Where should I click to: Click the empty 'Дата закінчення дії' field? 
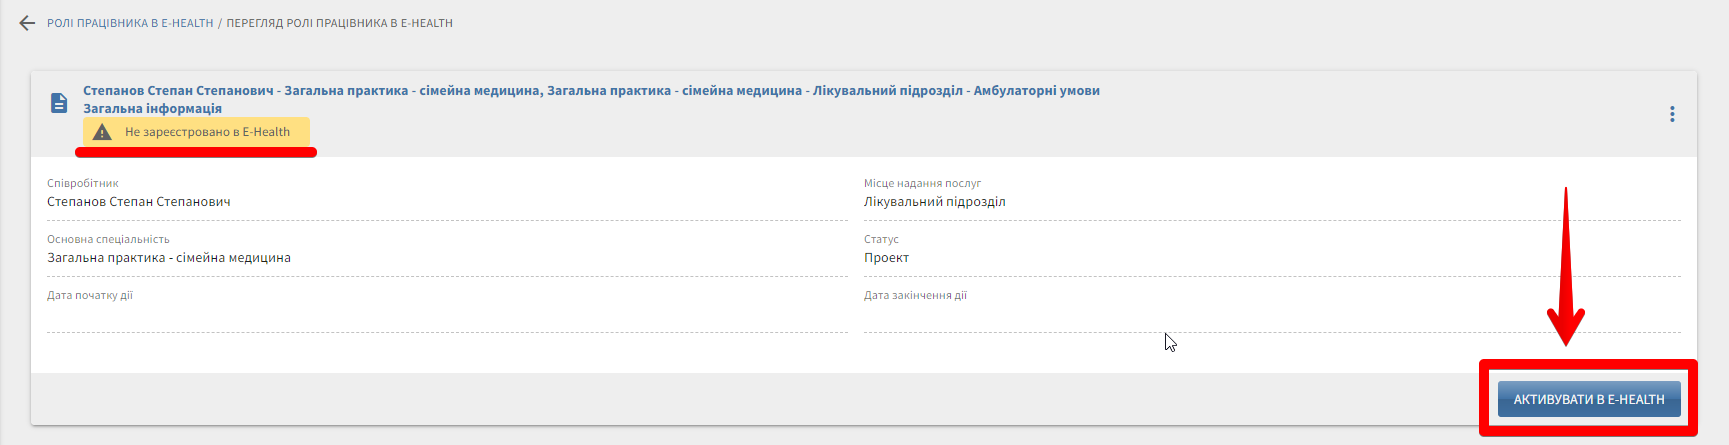[1270, 316]
